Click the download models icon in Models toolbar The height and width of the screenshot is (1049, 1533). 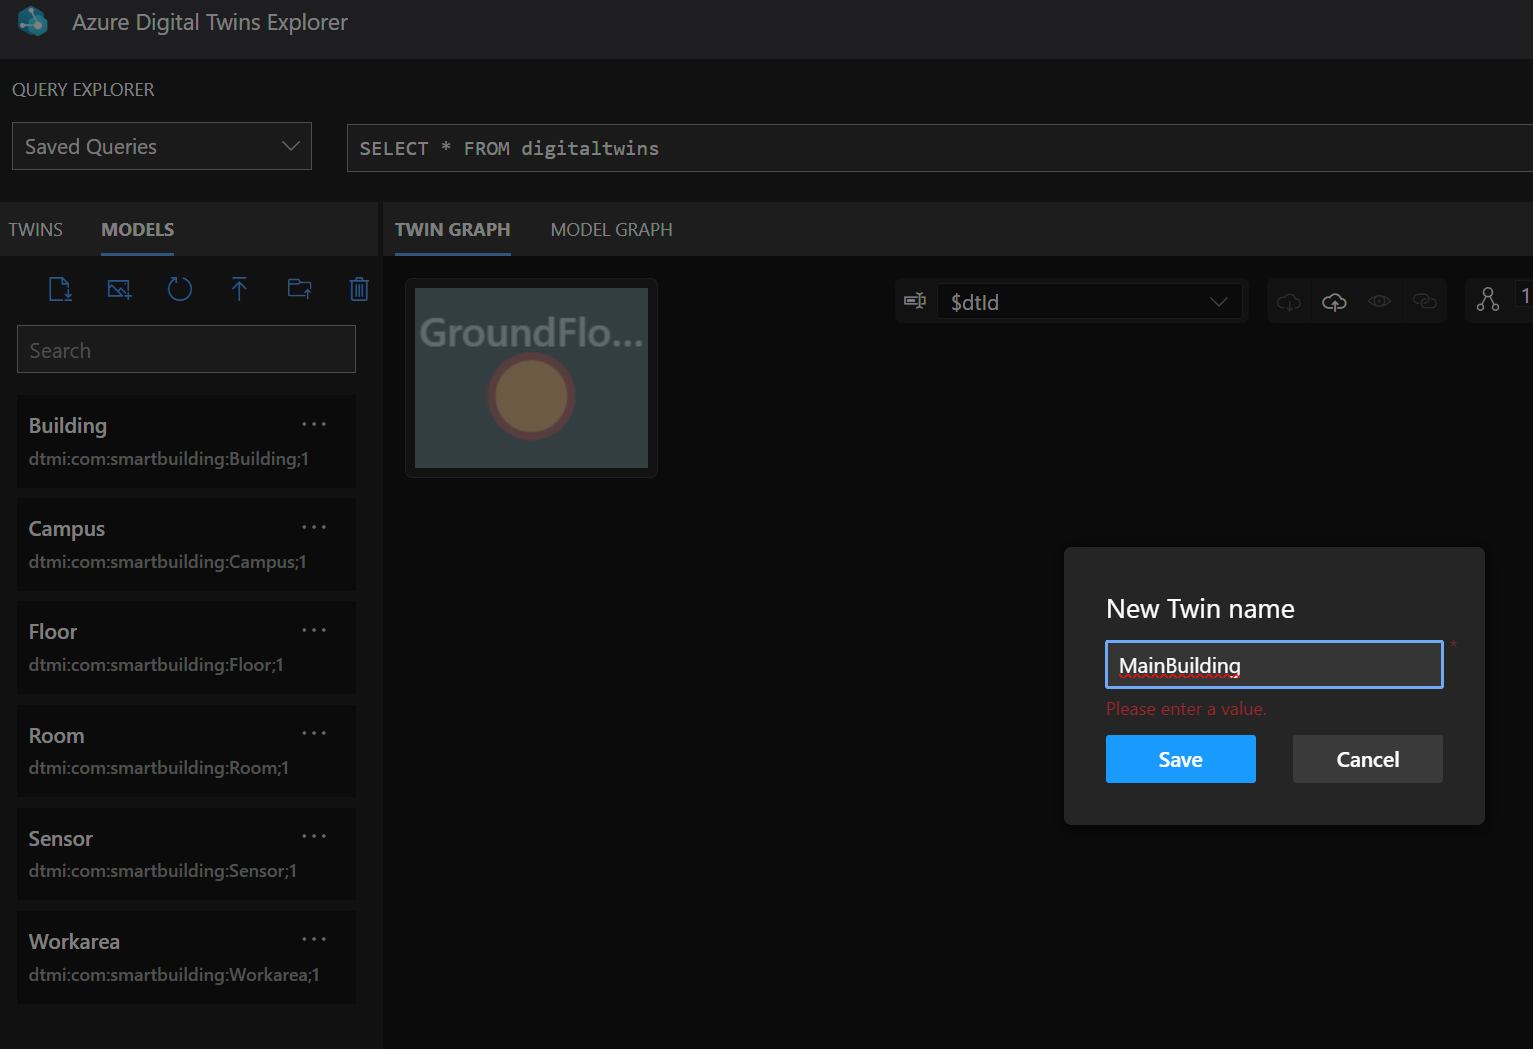click(x=60, y=290)
